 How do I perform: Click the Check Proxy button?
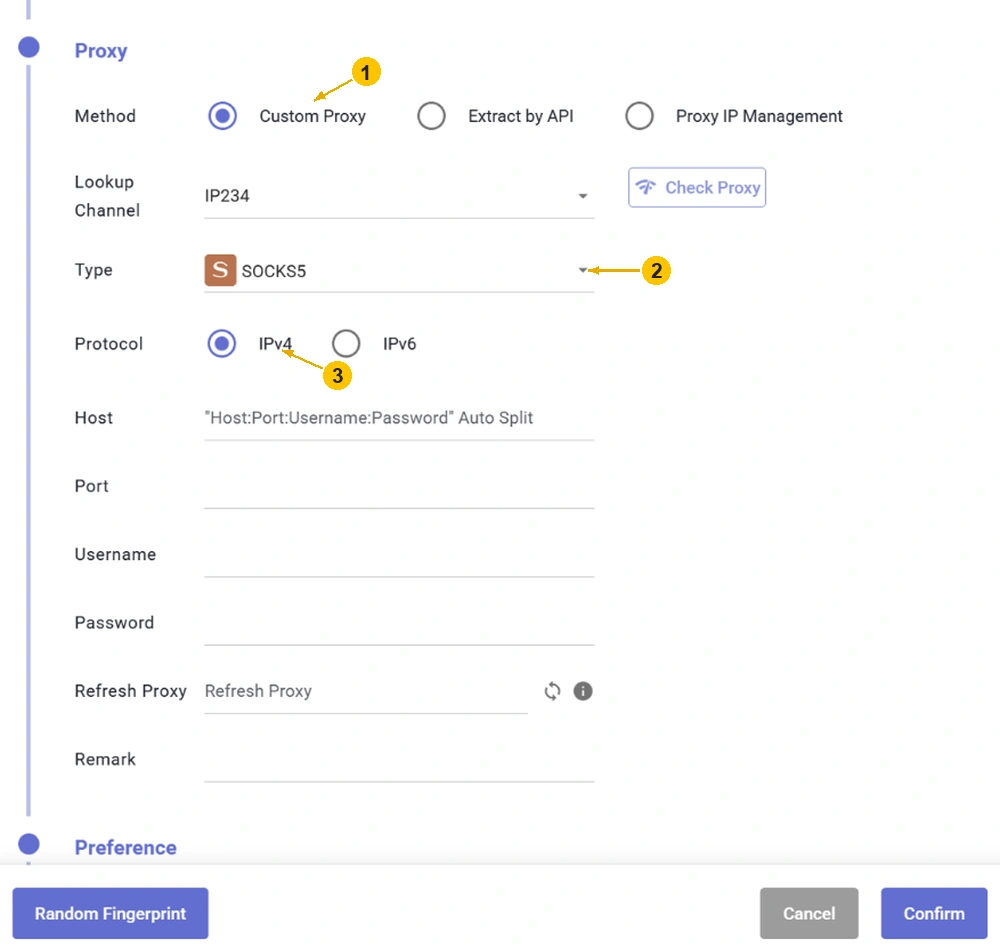coord(697,188)
